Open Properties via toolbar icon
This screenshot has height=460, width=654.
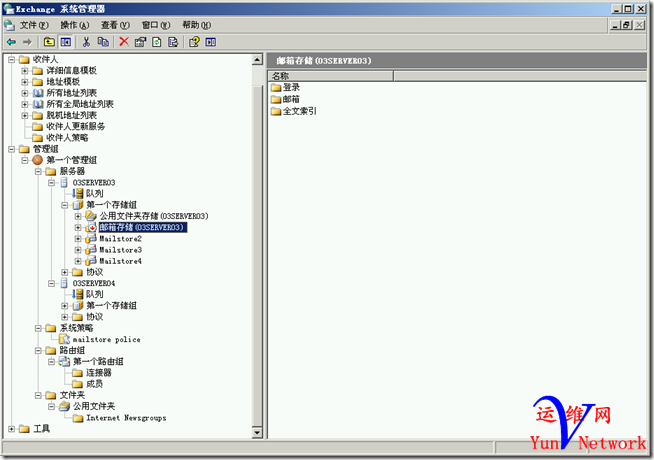(140, 42)
